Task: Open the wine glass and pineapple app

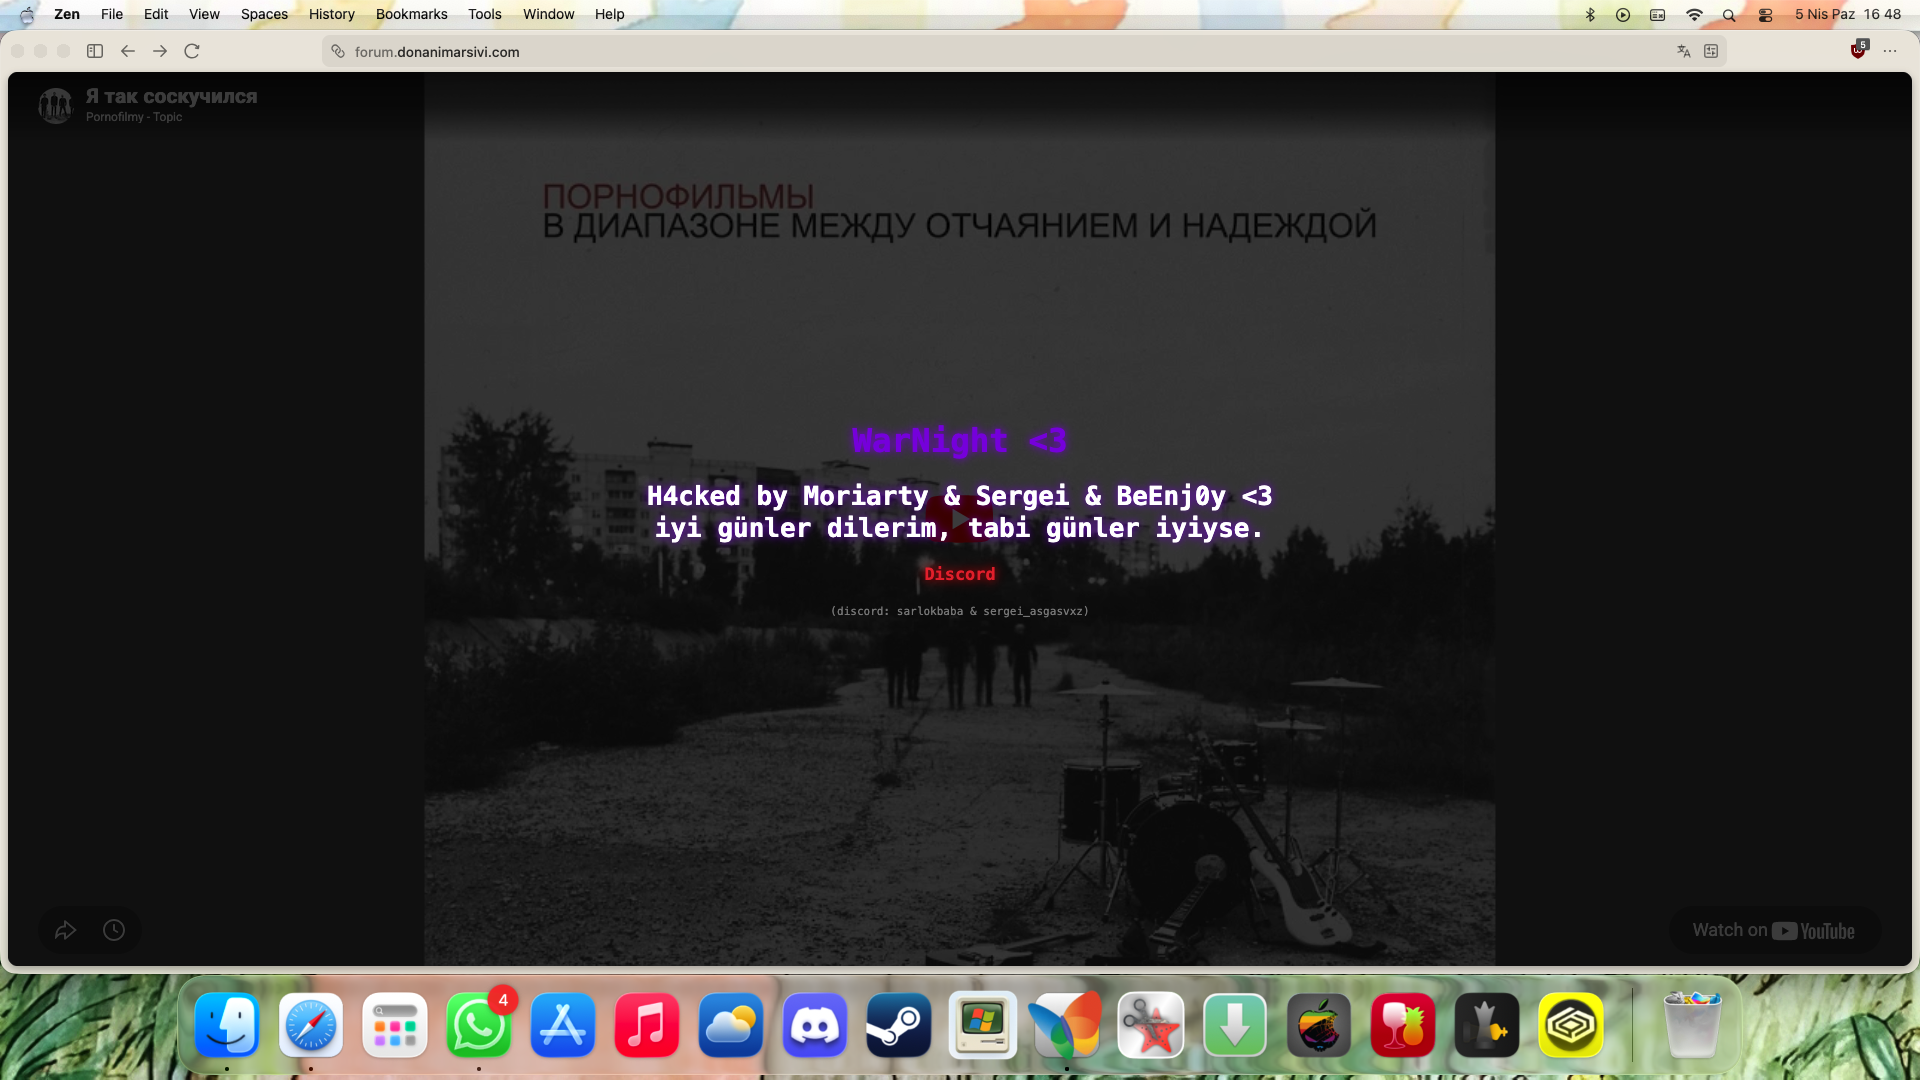Action: click(x=1403, y=1025)
